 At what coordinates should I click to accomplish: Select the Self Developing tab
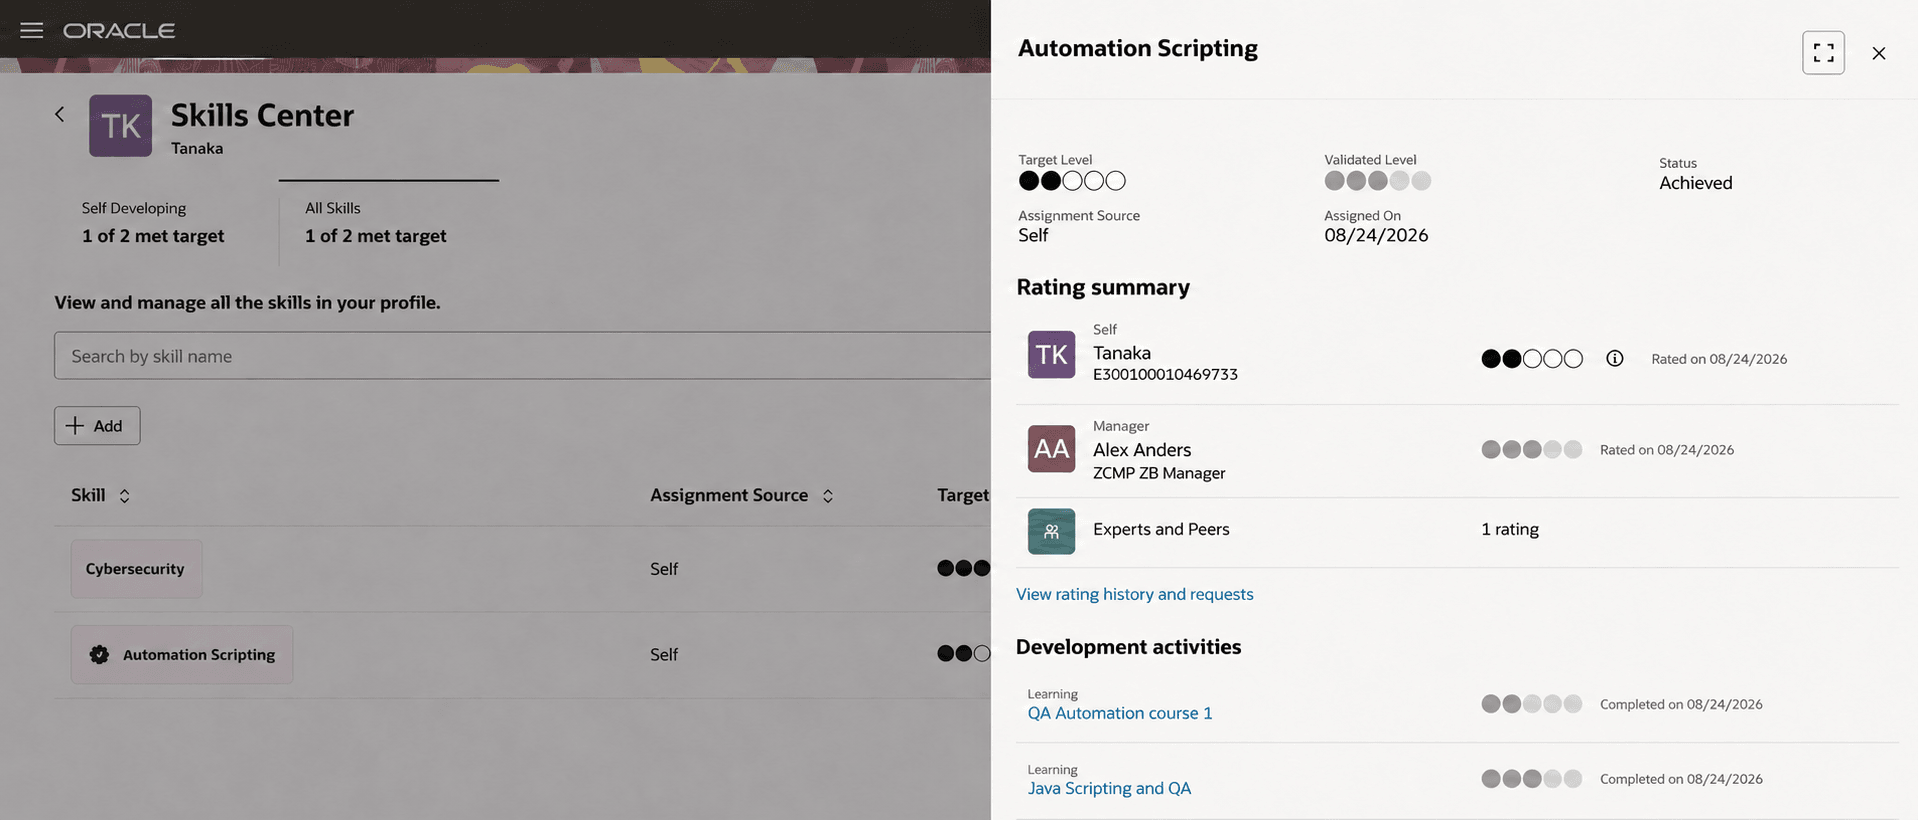tap(153, 223)
